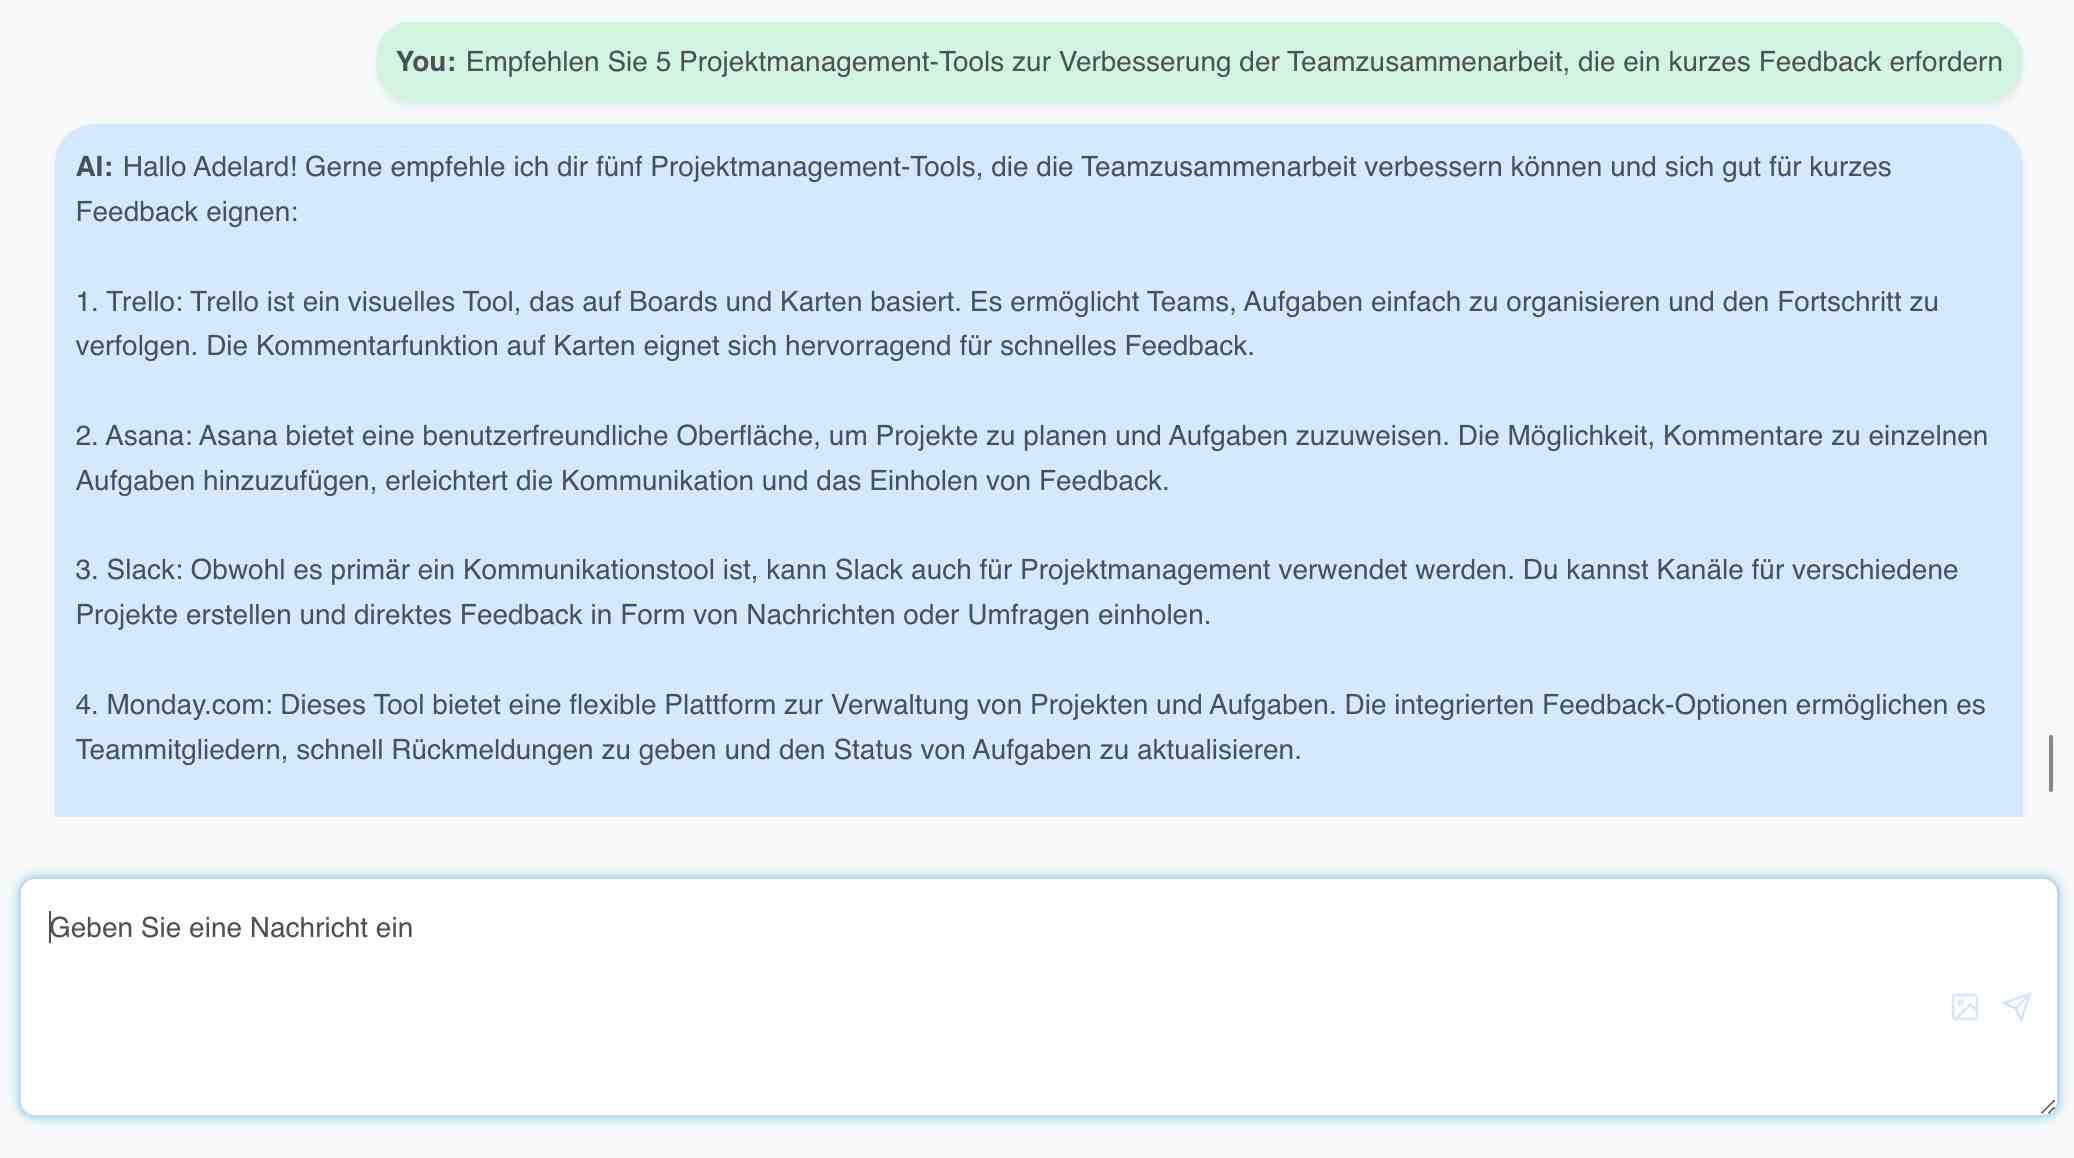Focus the 'Geben Sie eine Nachricht ein' field
This screenshot has height=1158, width=2074.
(x=1038, y=997)
